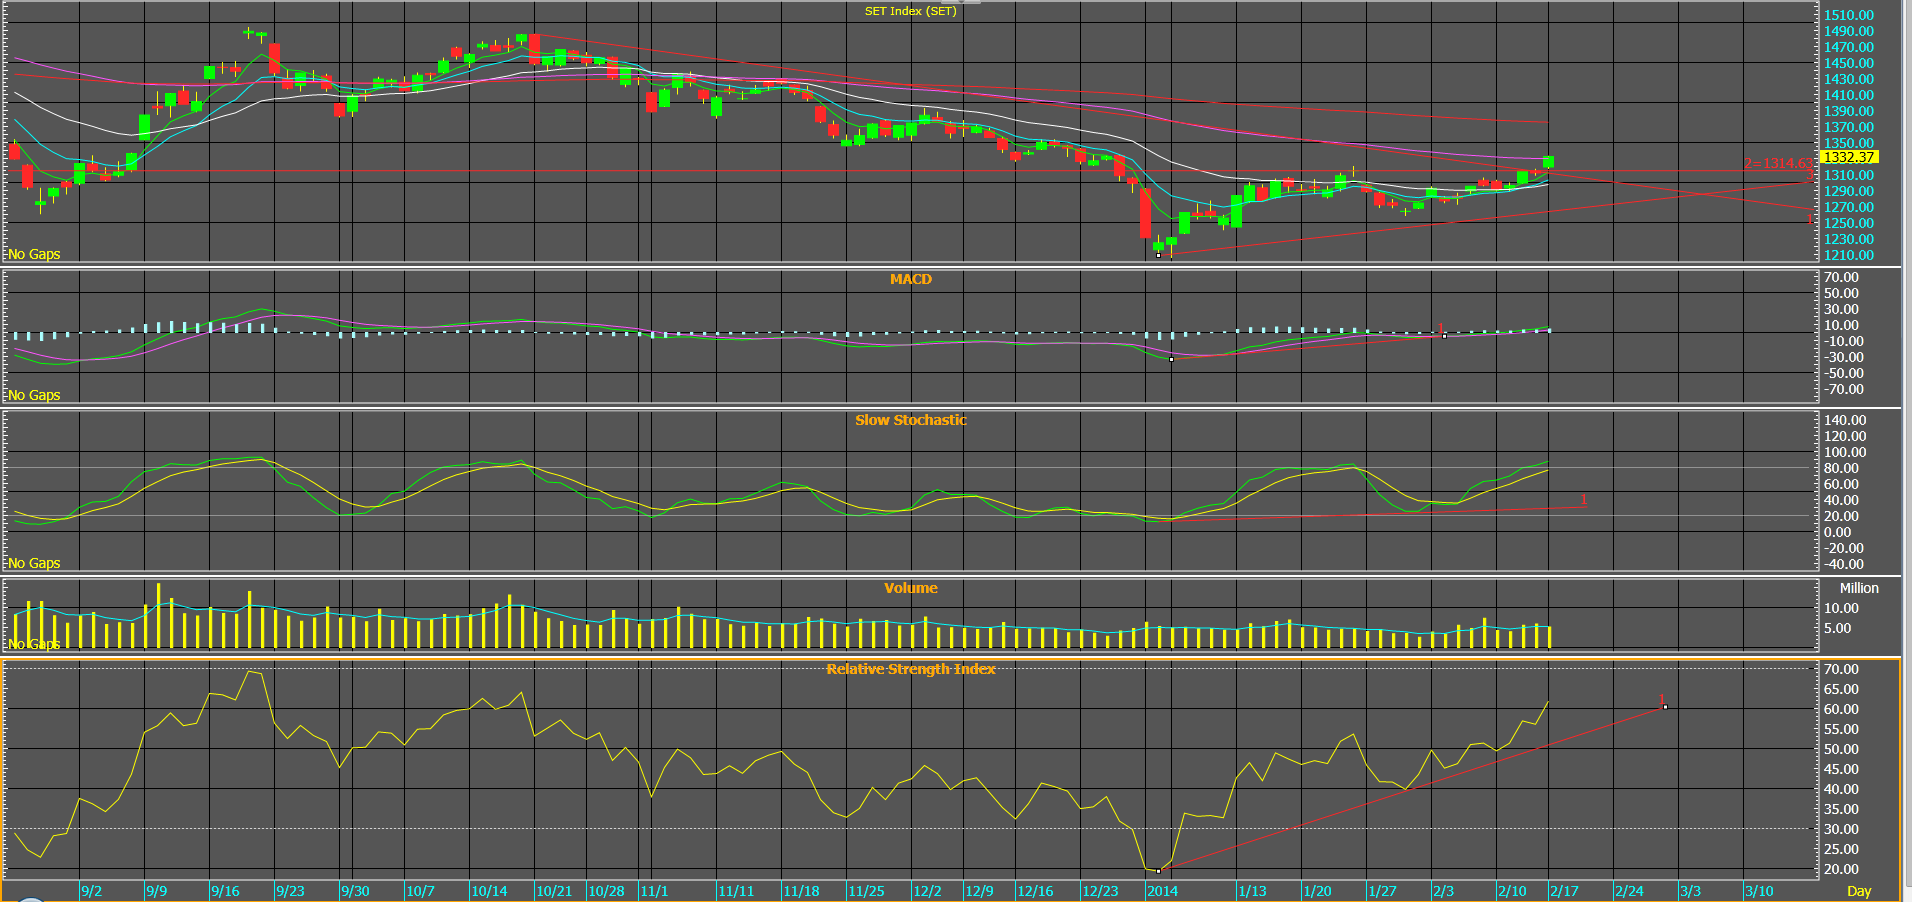This screenshot has height=902, width=1912.
Task: Select the MACD panel title
Action: [910, 279]
